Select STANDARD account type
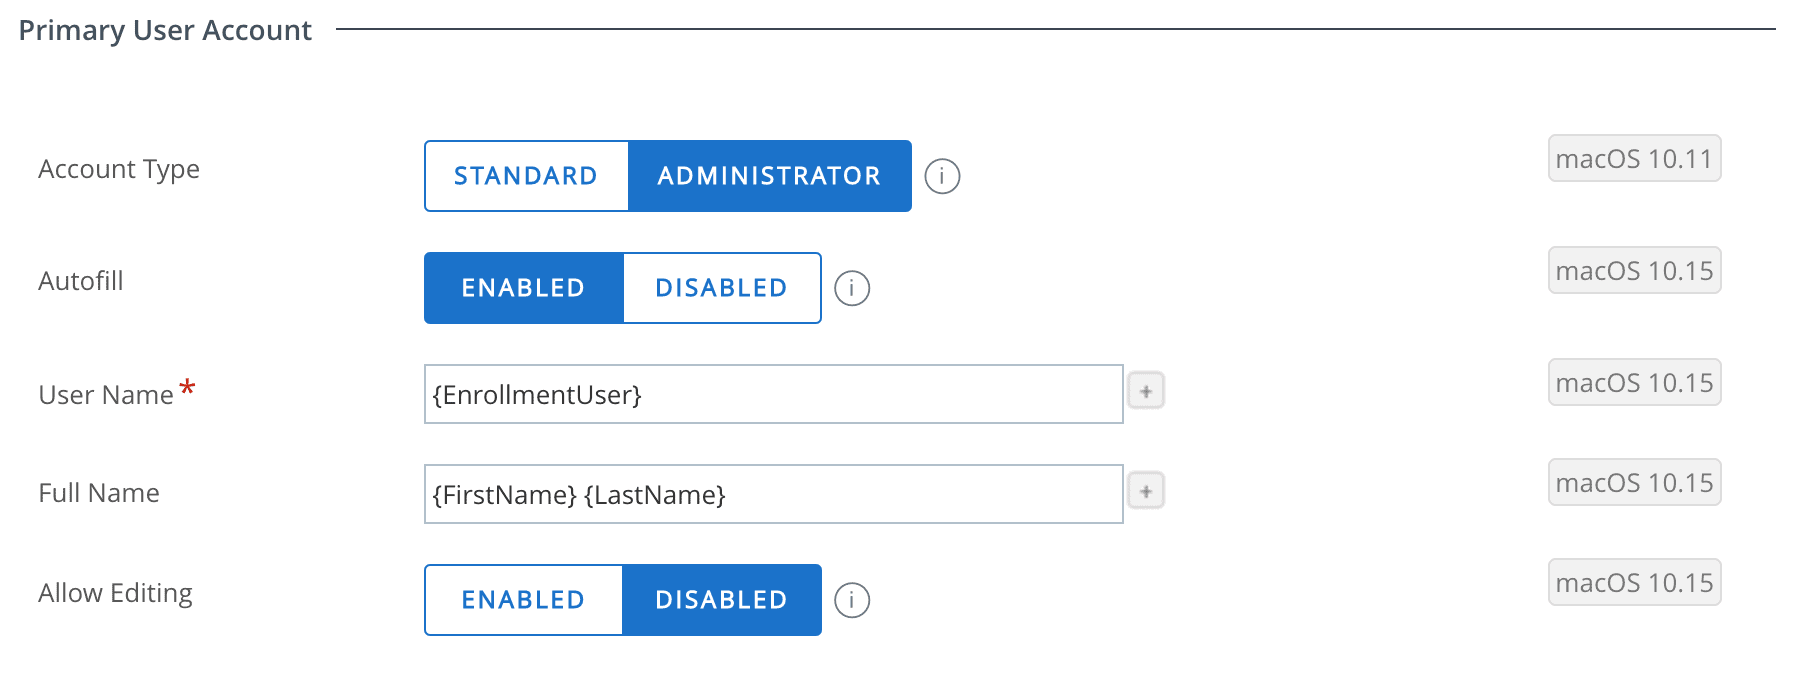1802x674 pixels. (526, 176)
